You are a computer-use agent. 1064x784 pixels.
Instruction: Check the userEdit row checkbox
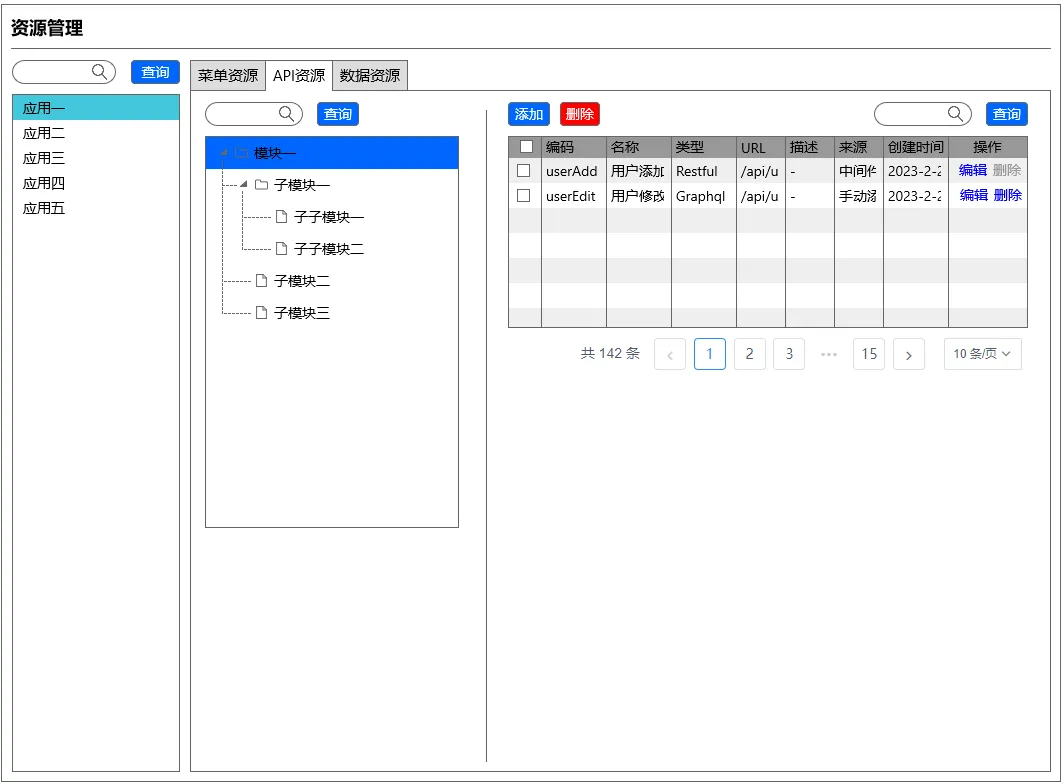(523, 195)
